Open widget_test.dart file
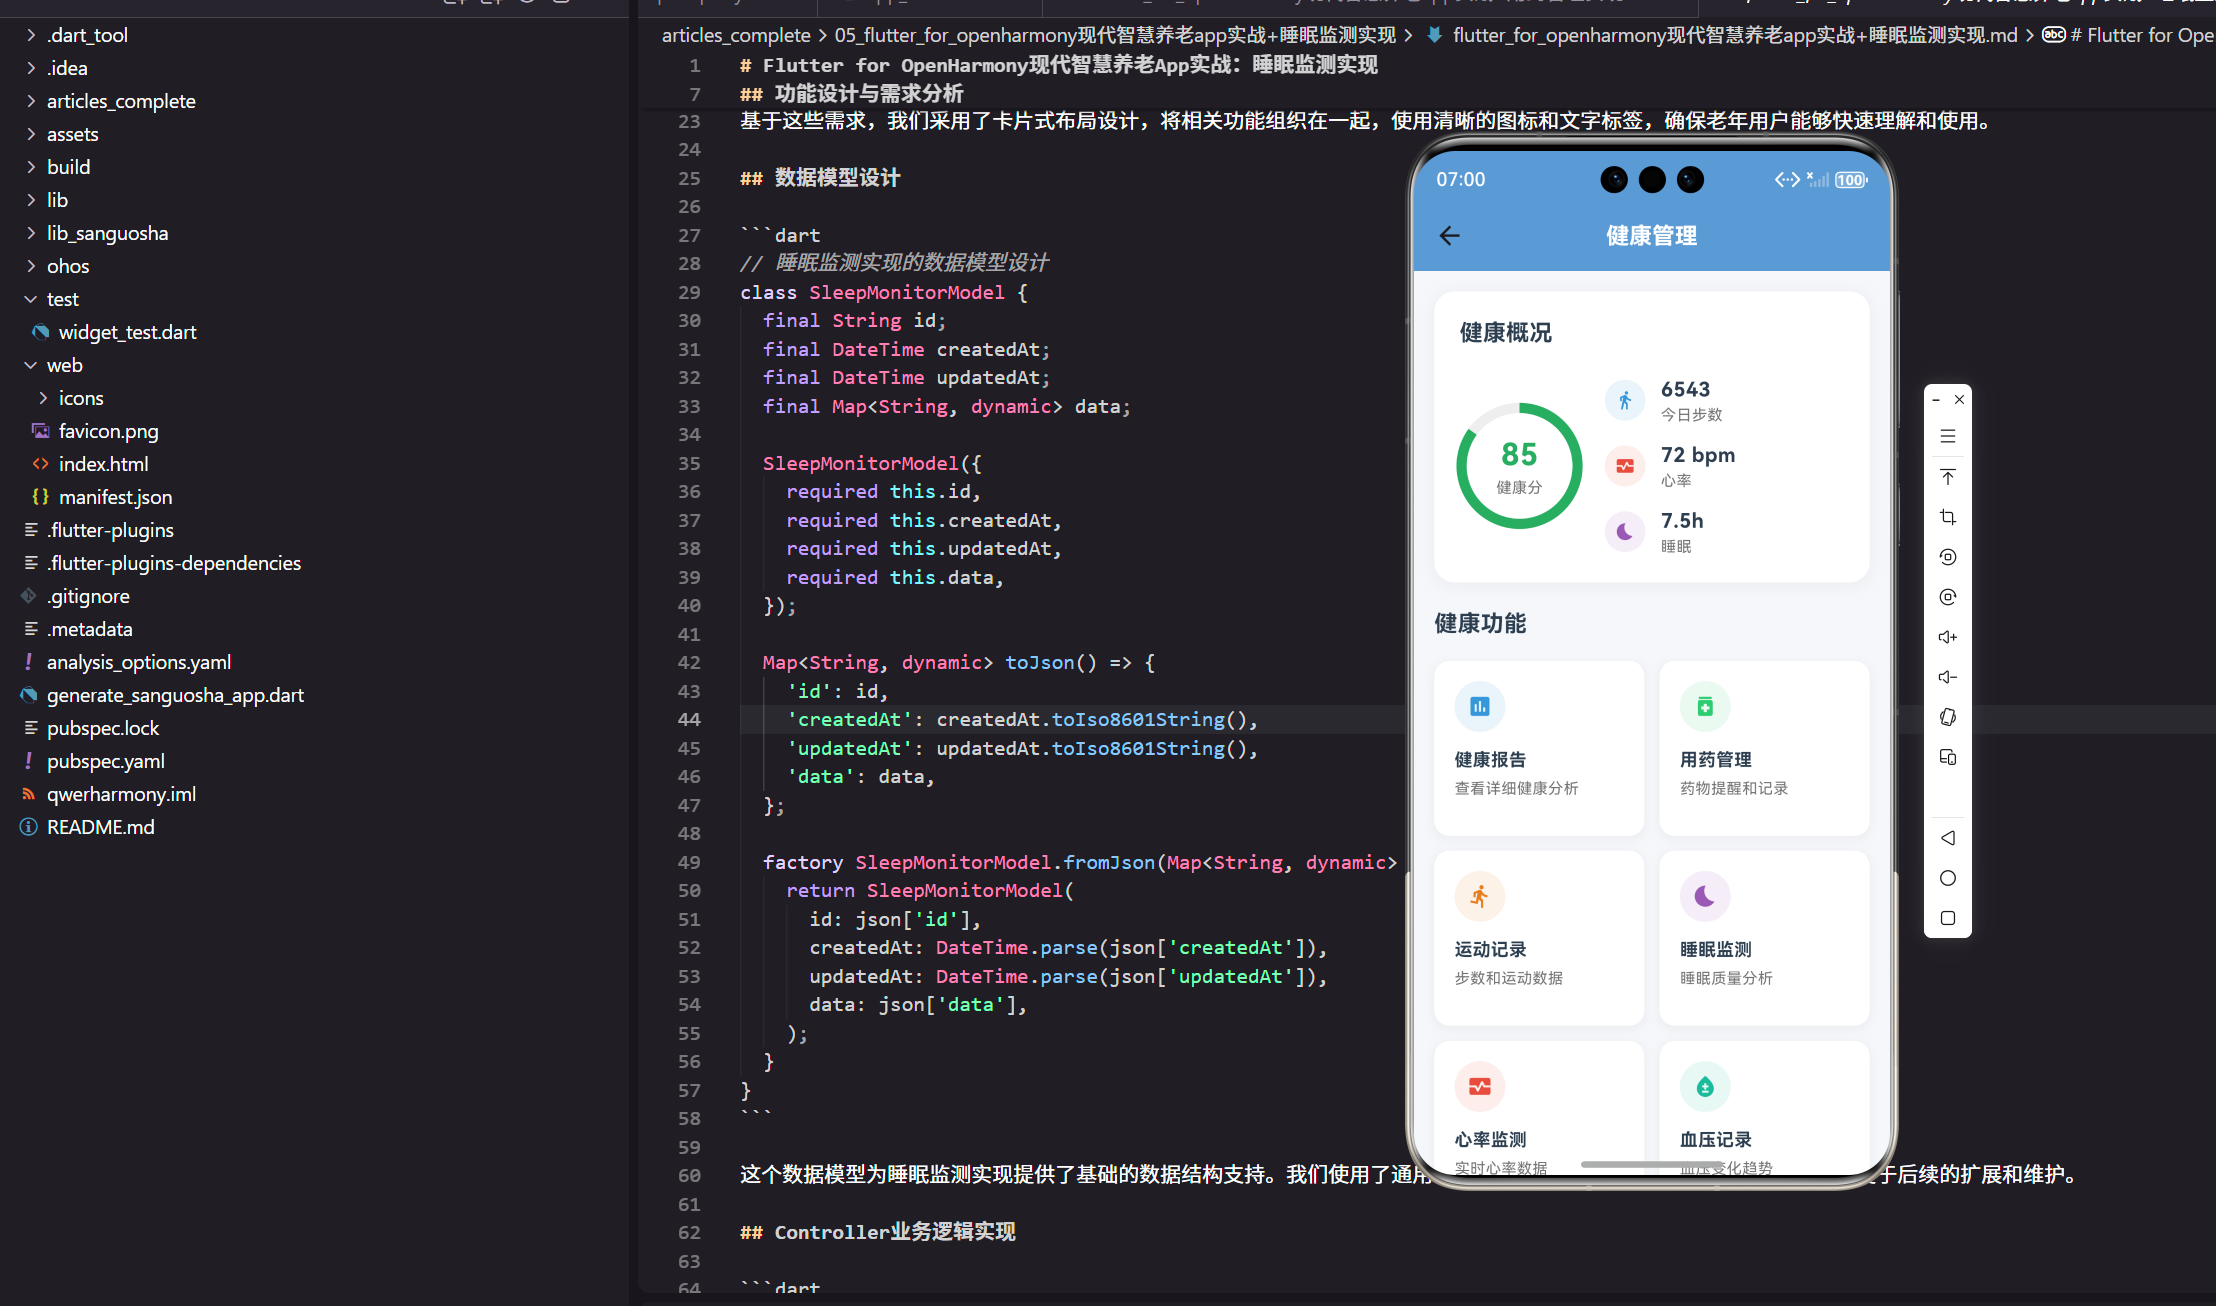 point(127,332)
